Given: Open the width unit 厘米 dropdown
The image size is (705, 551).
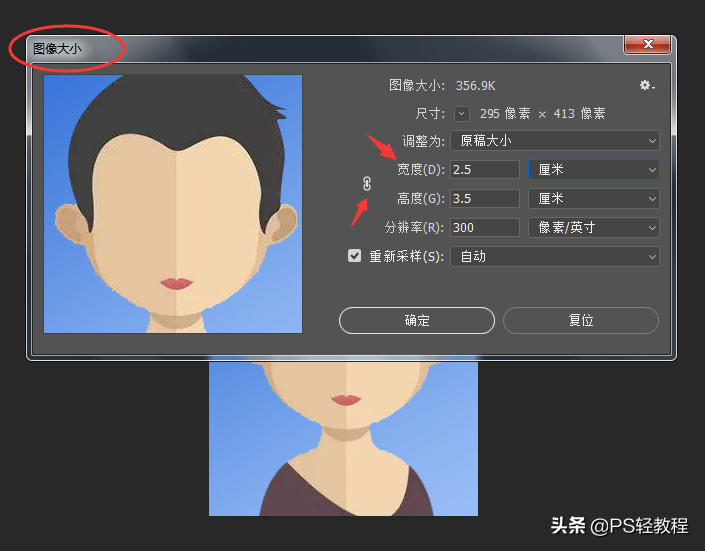Looking at the screenshot, I should (x=594, y=170).
